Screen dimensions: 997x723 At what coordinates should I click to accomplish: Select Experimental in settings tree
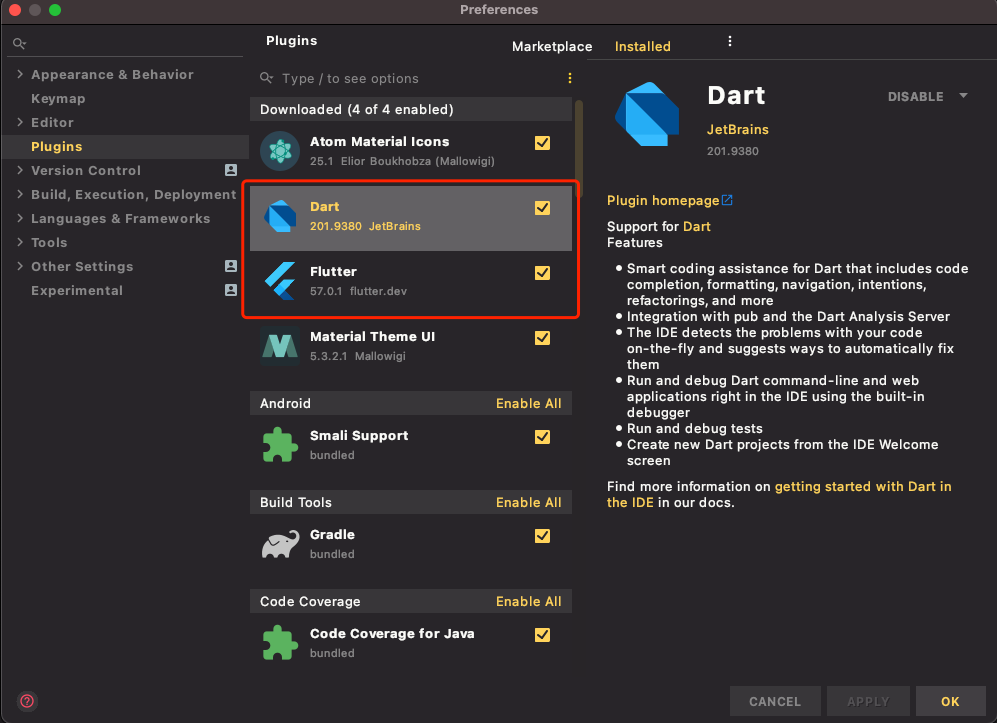[77, 291]
